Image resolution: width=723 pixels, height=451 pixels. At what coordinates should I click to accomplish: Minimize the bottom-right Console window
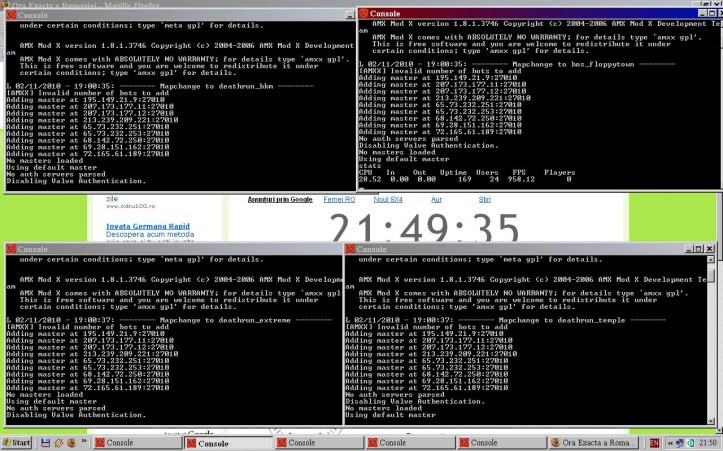688,249
